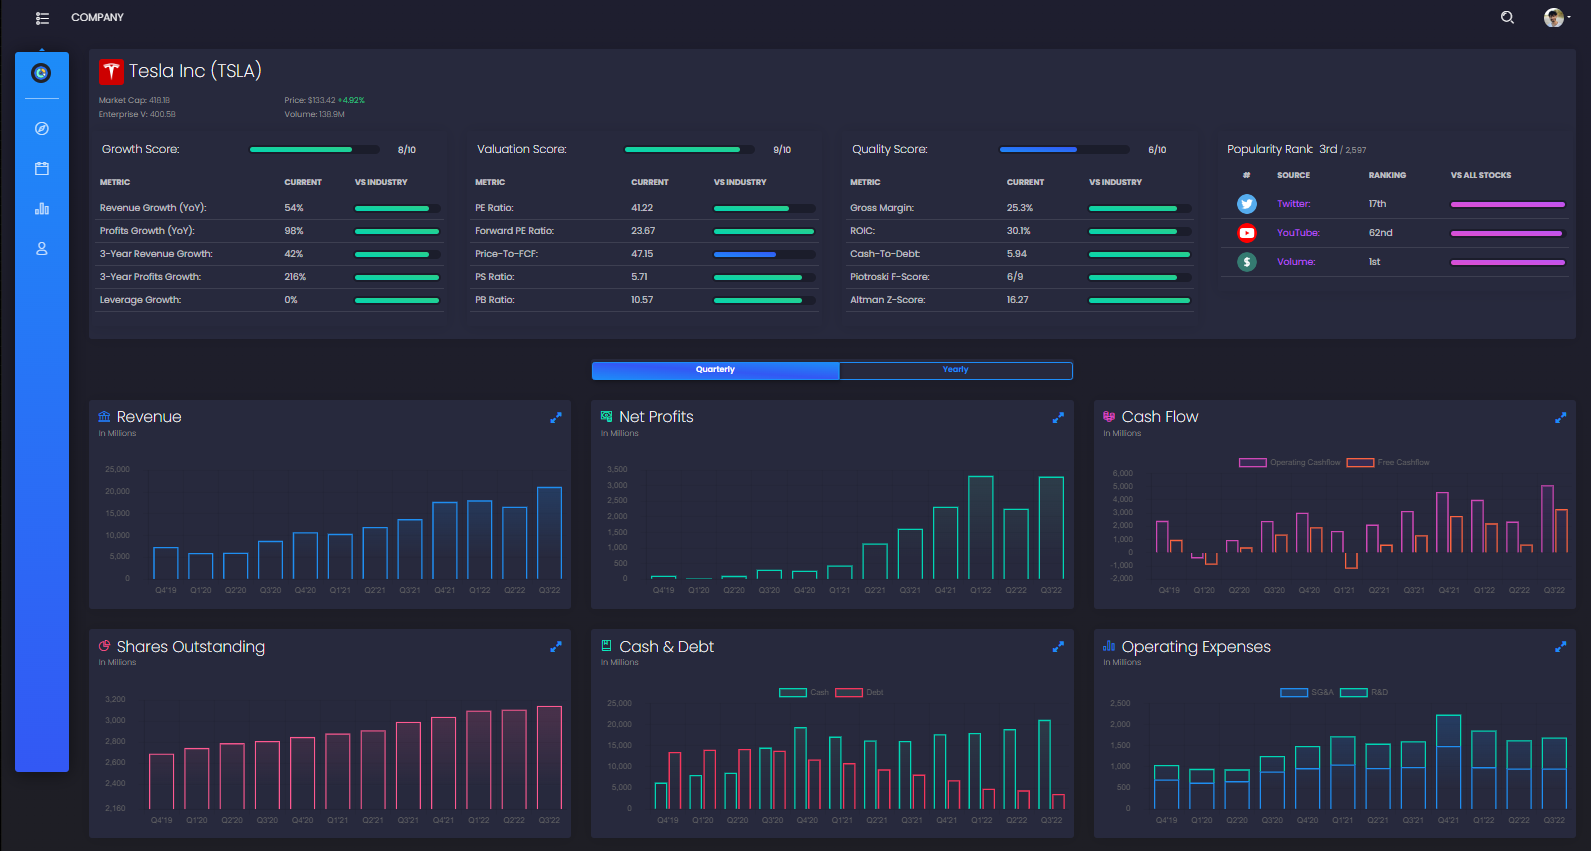Click the YouTube source icon
The height and width of the screenshot is (851, 1591).
(x=1247, y=233)
